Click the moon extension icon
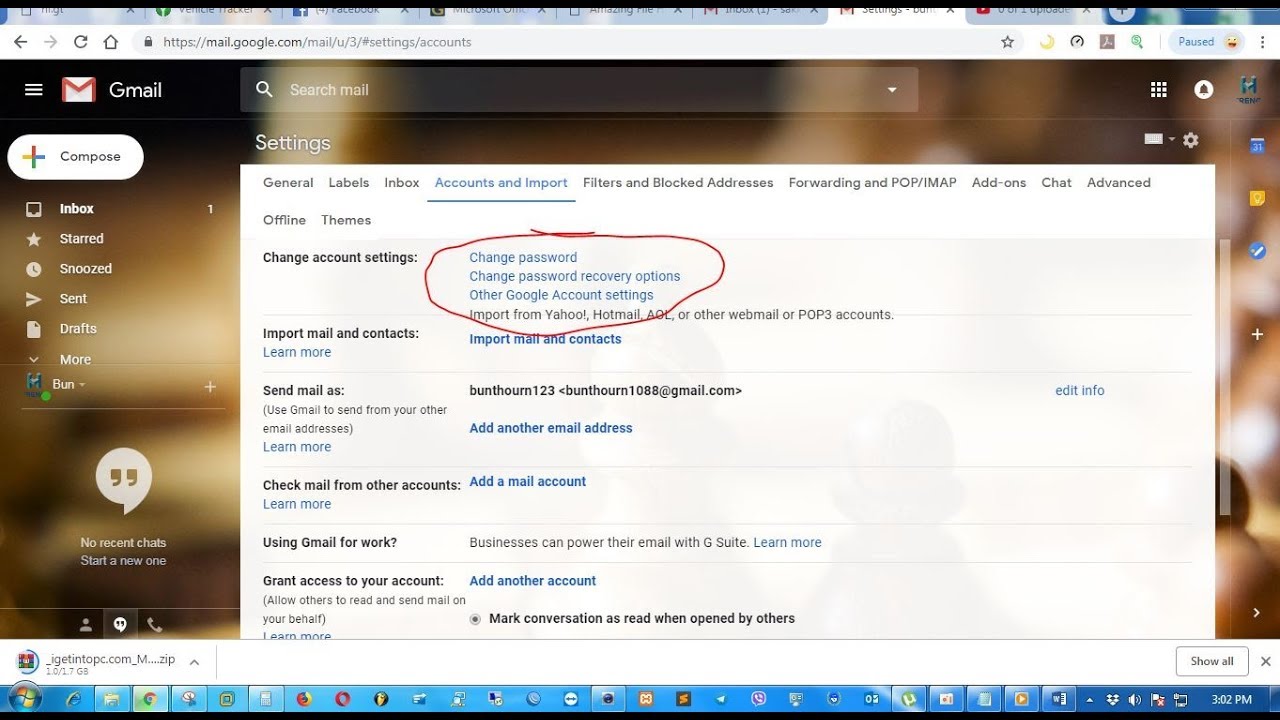Viewport: 1280px width, 720px height. tap(1047, 42)
